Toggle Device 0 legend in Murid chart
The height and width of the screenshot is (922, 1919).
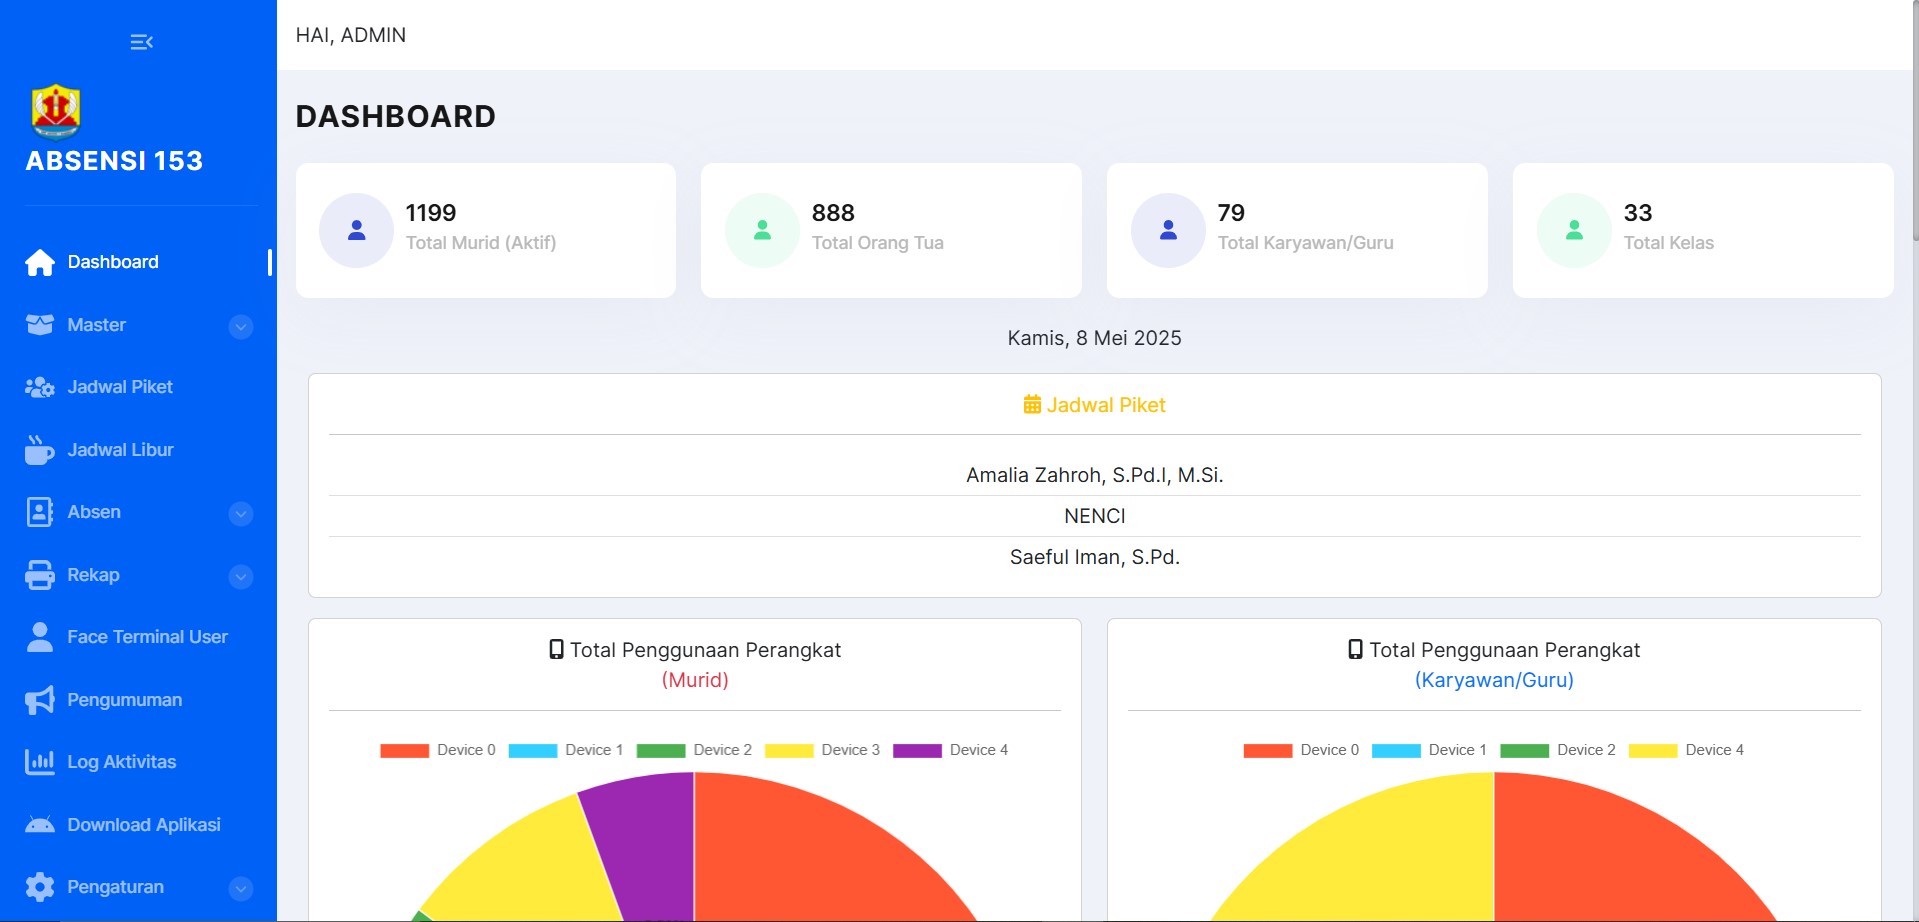[x=438, y=750]
